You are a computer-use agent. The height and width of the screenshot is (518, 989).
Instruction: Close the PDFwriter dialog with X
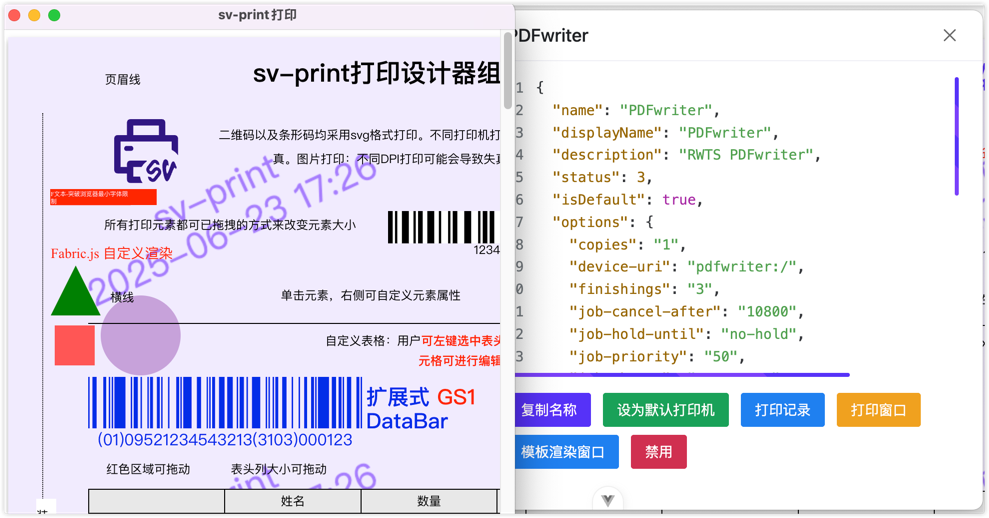(x=949, y=36)
